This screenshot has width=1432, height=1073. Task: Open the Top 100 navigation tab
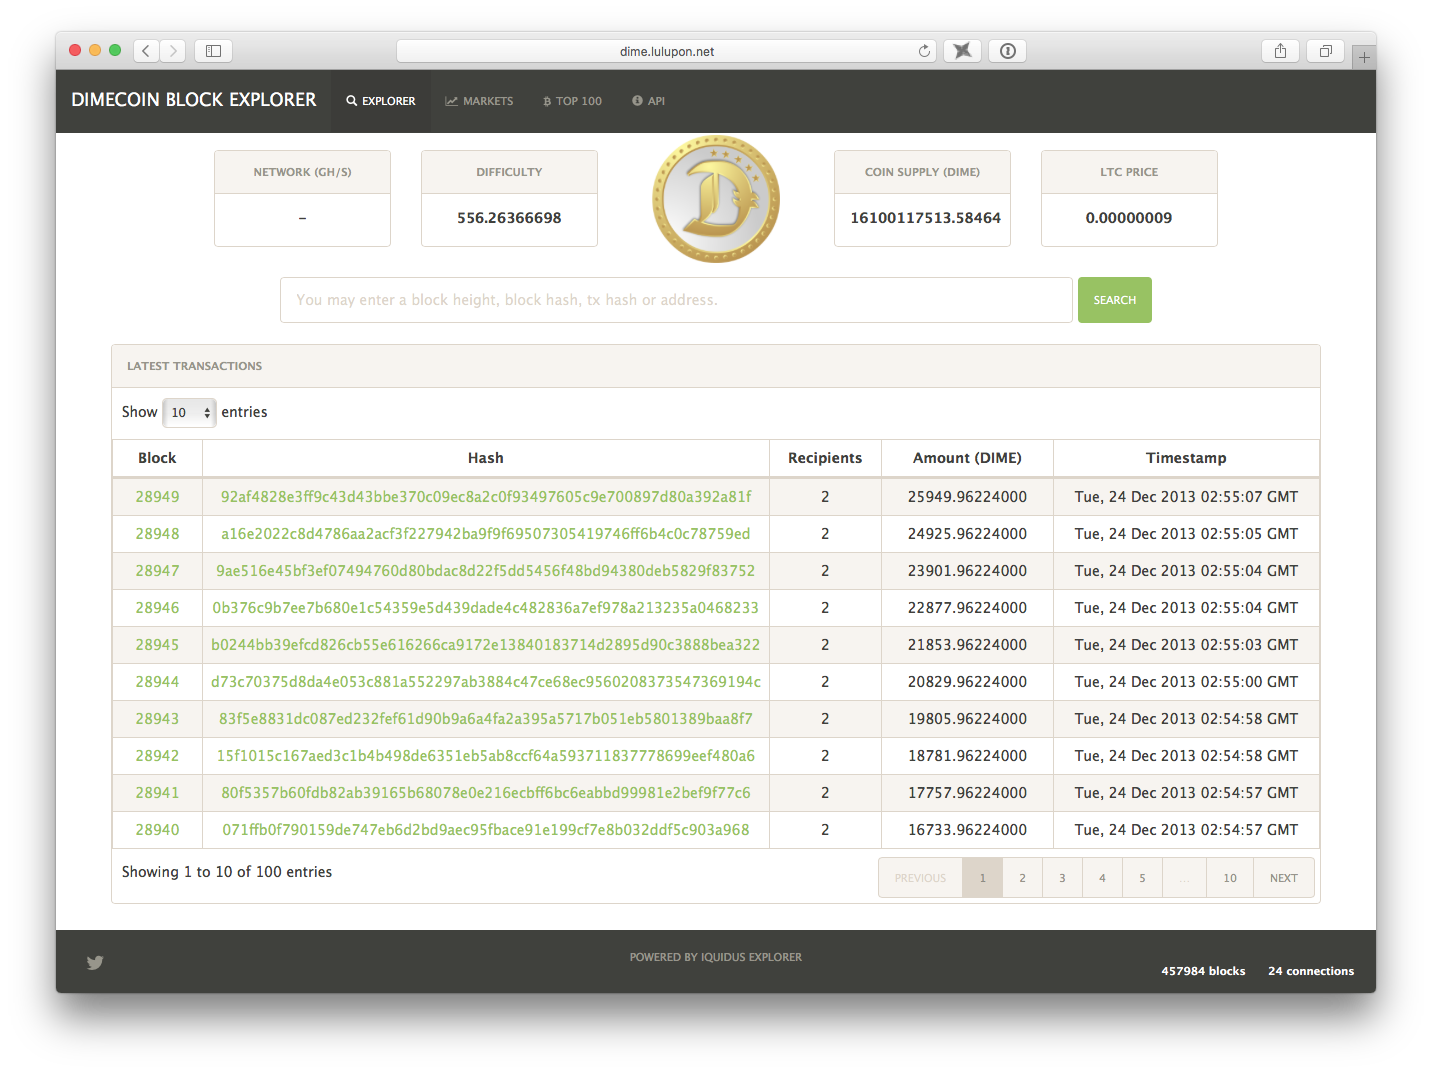572,101
